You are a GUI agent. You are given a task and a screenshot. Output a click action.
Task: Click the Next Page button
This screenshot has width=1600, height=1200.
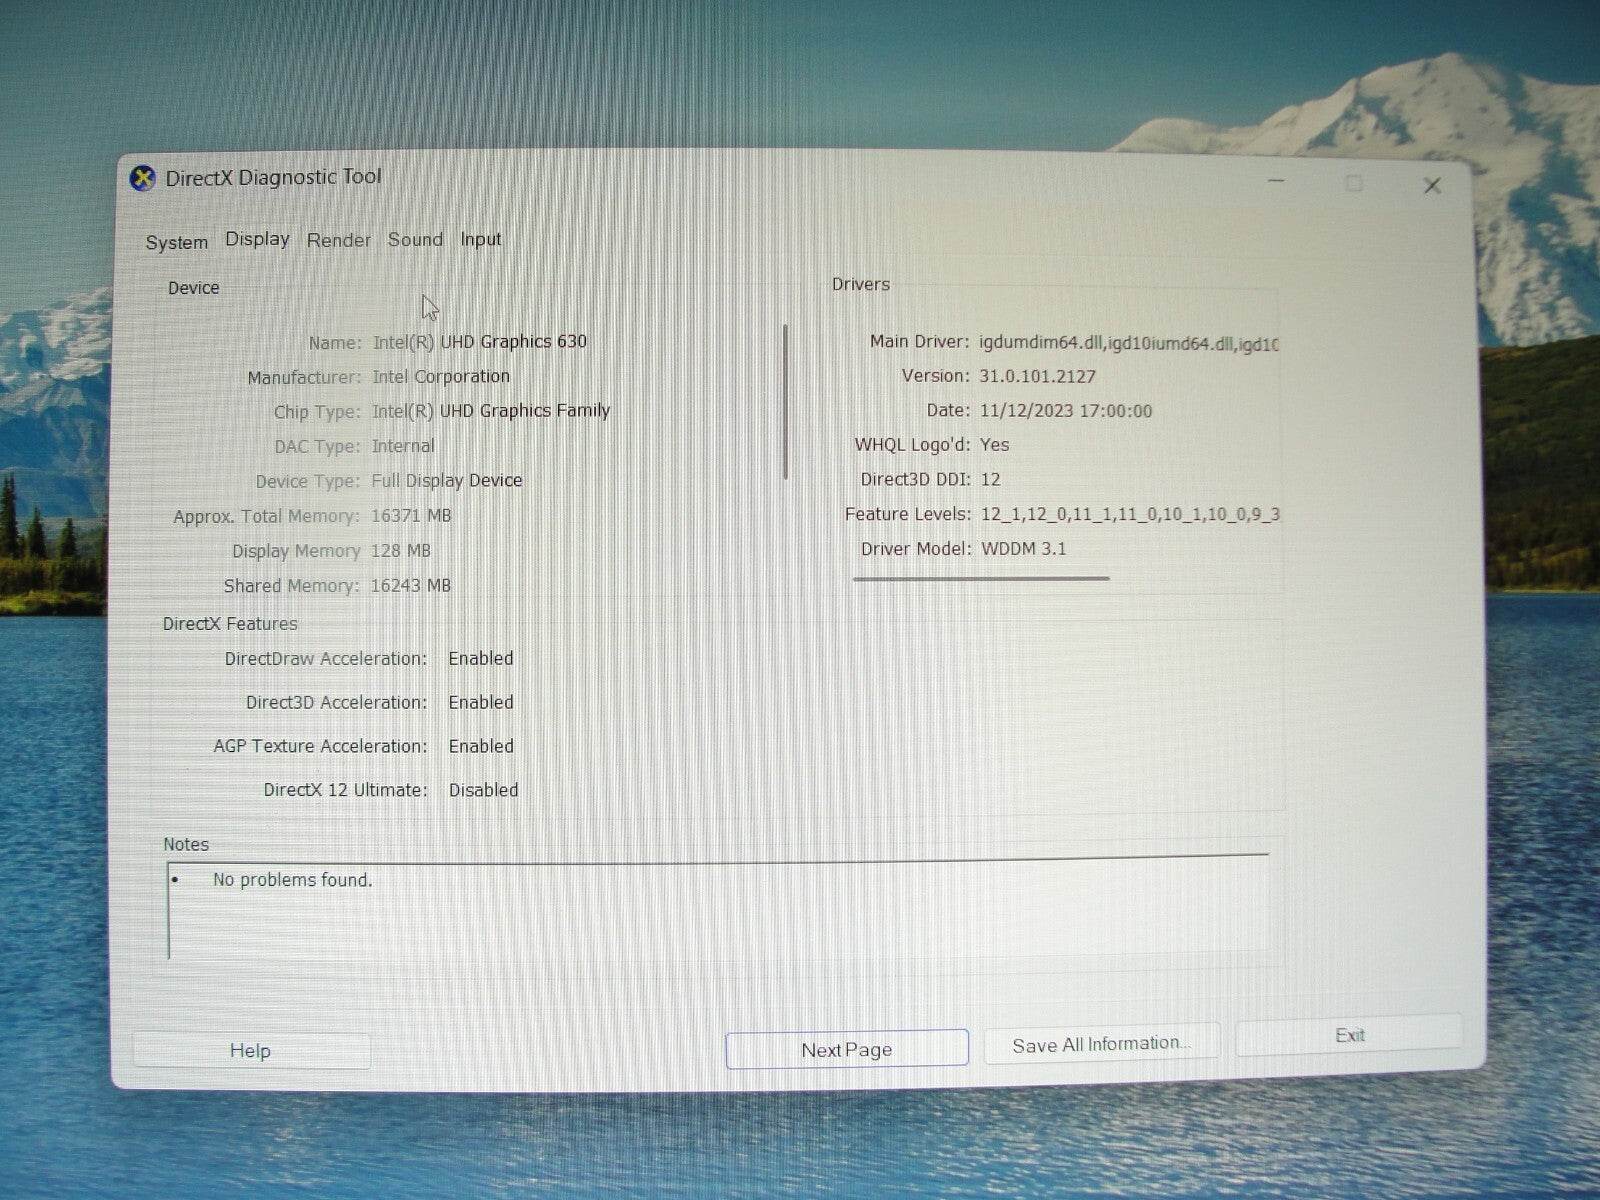click(x=846, y=1049)
